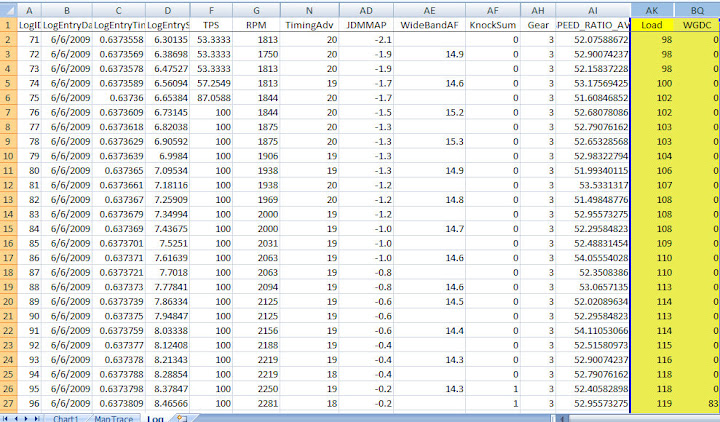Select row 5 header
720x422 pixels.
coord(8,83)
